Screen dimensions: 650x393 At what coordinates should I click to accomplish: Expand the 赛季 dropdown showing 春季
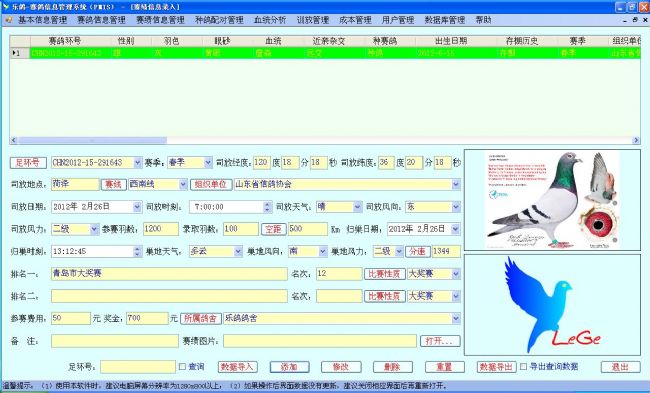click(208, 163)
